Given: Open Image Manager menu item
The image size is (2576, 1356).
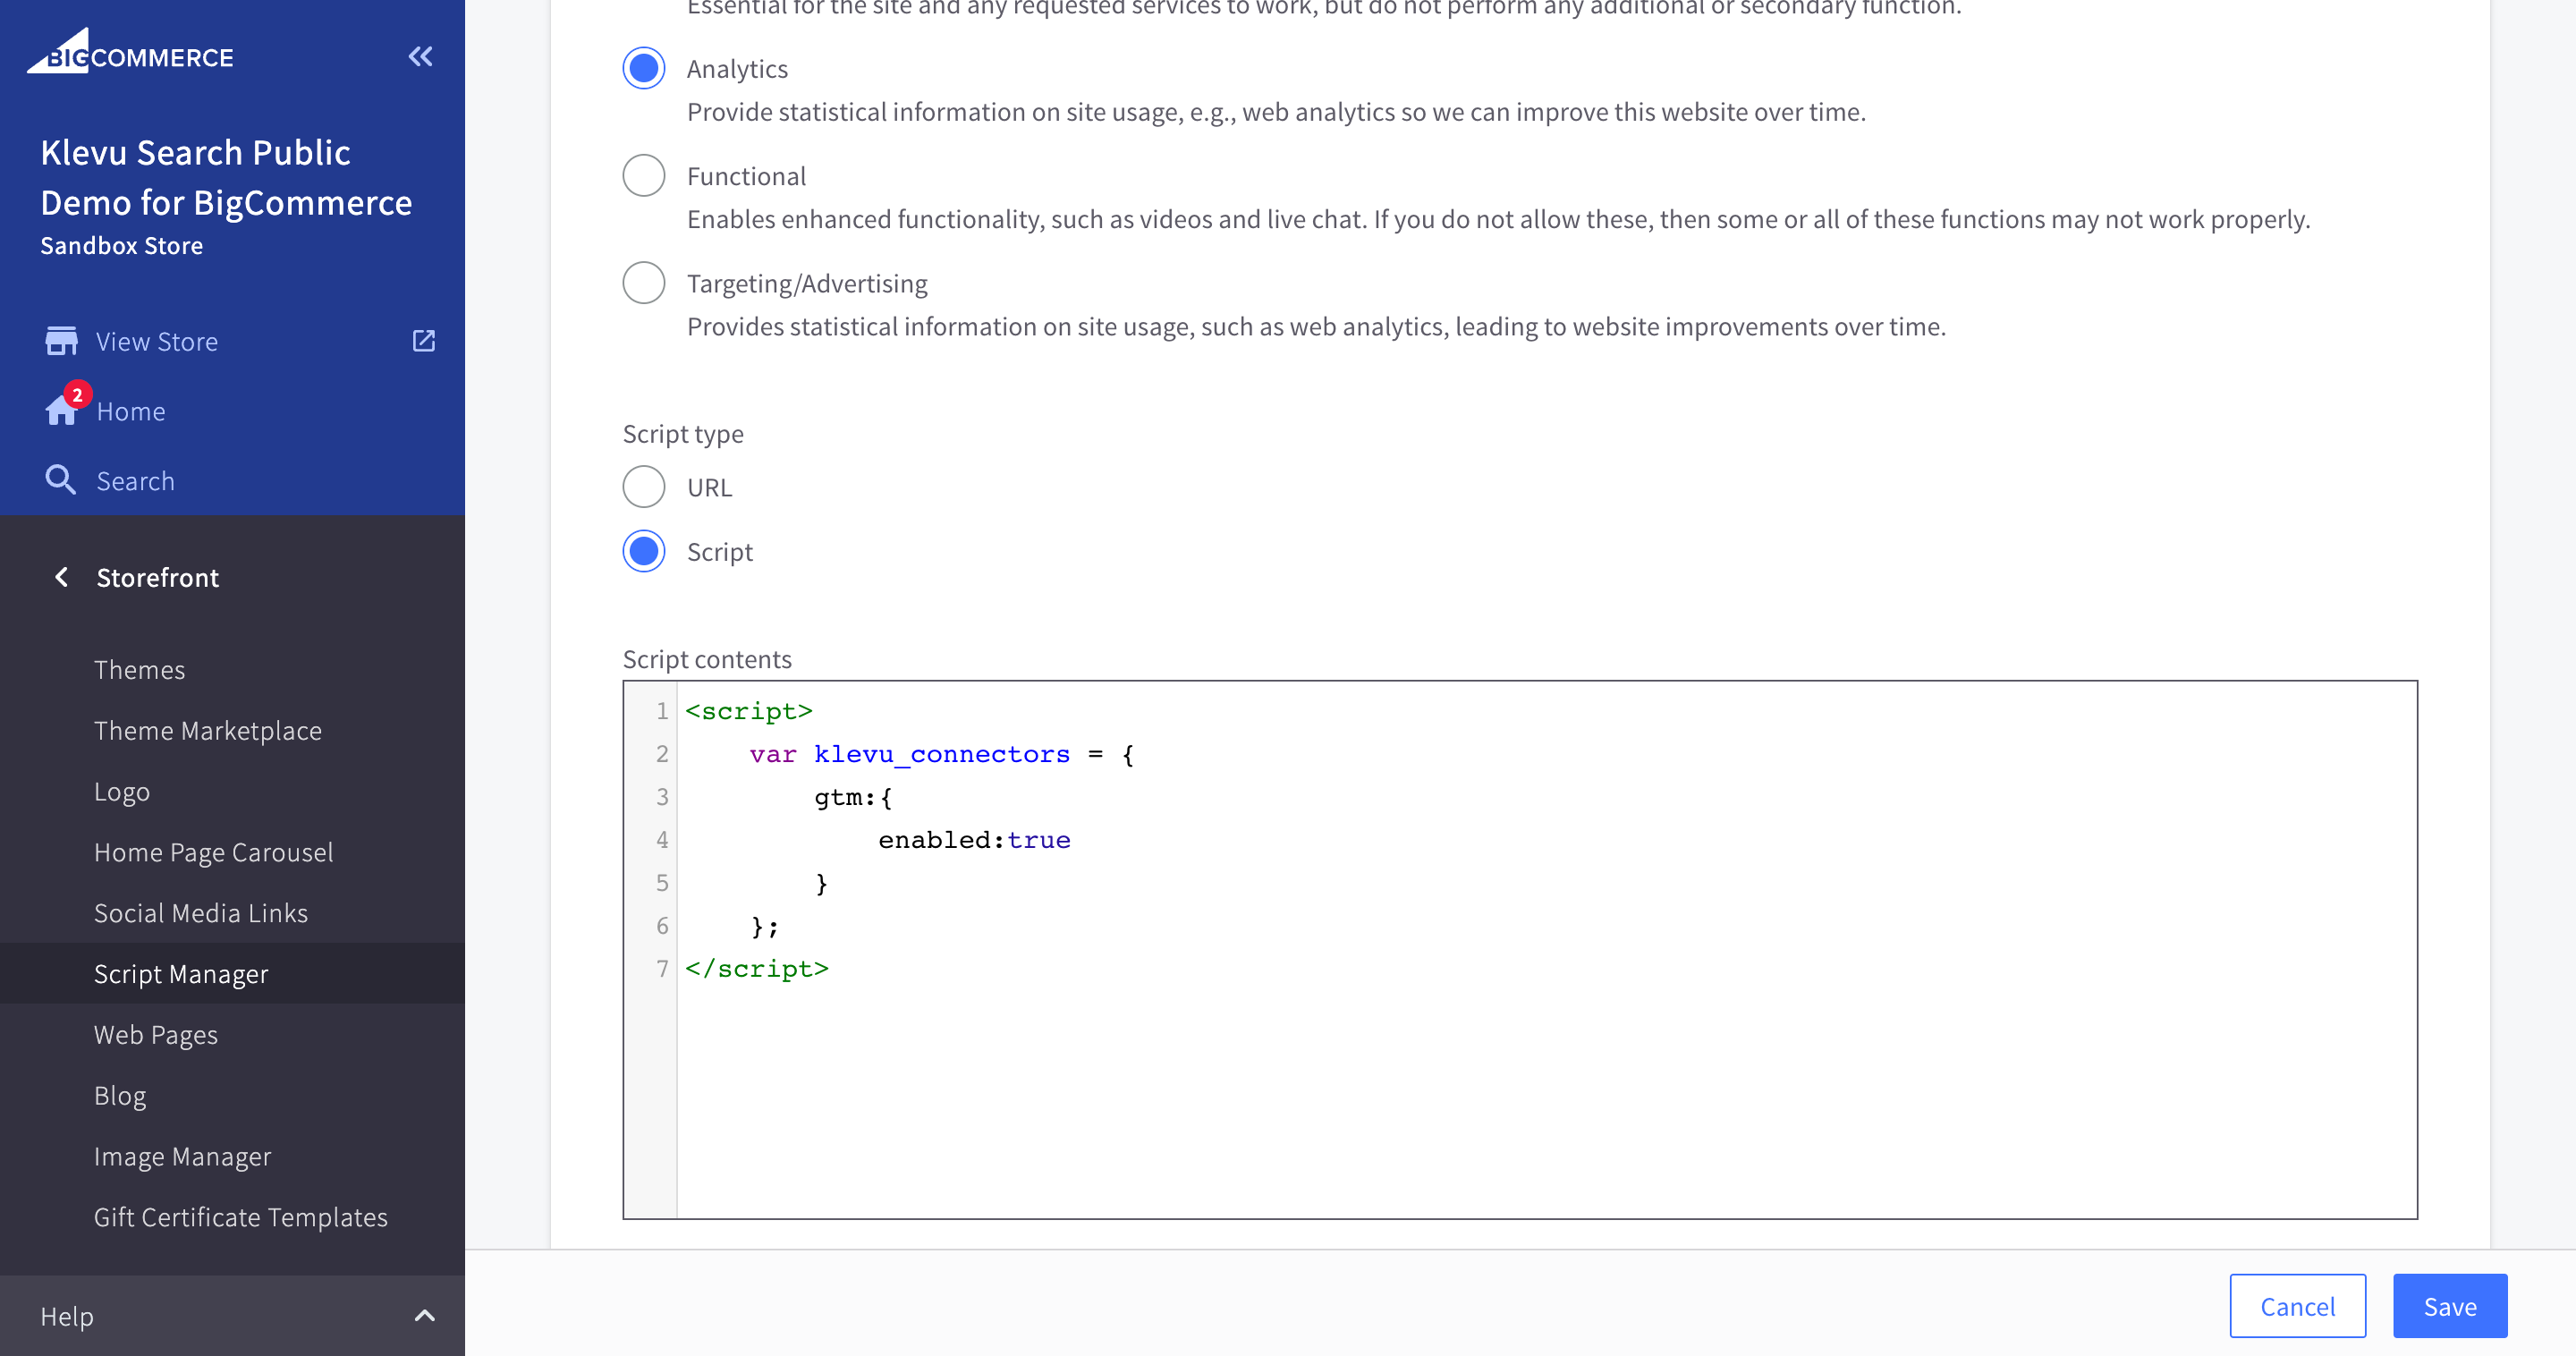Looking at the screenshot, I should pyautogui.click(x=183, y=1156).
